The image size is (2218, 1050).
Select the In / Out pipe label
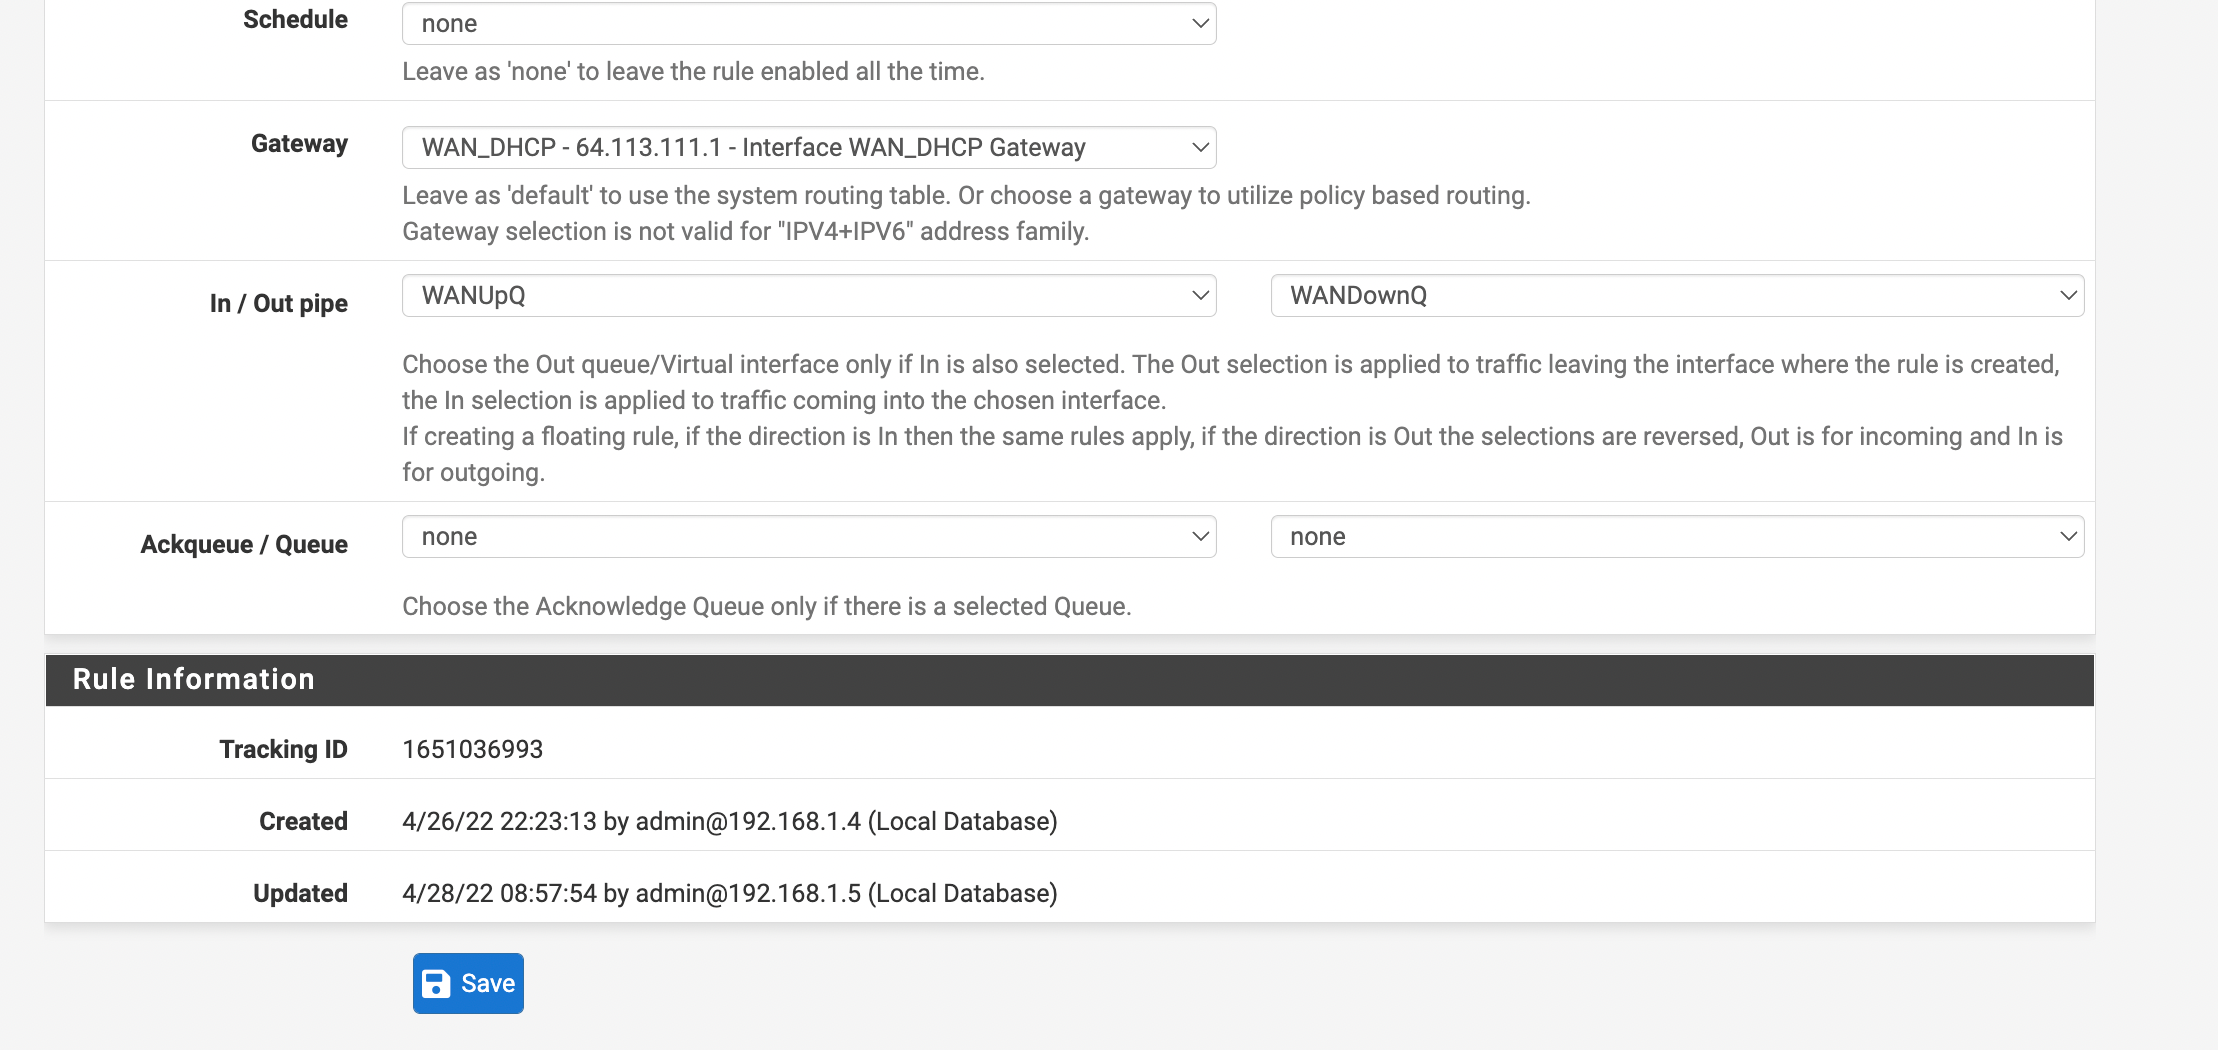(279, 303)
